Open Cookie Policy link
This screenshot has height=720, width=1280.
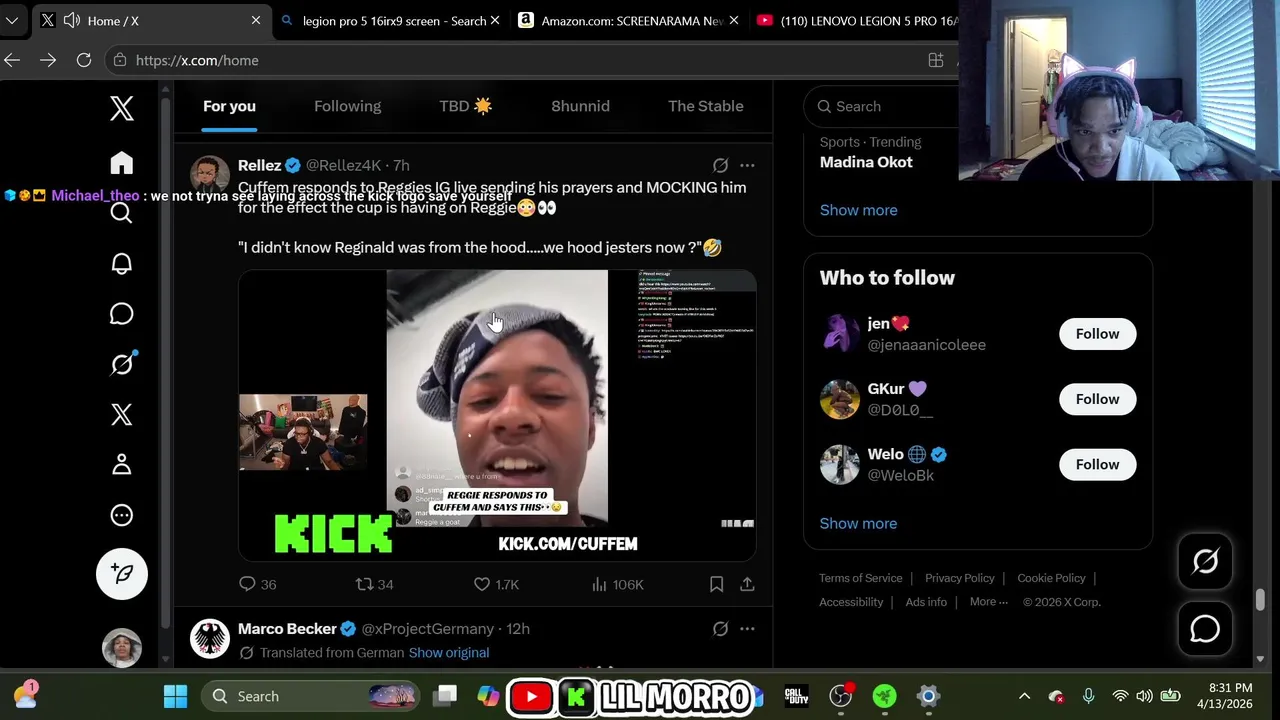click(x=1051, y=578)
